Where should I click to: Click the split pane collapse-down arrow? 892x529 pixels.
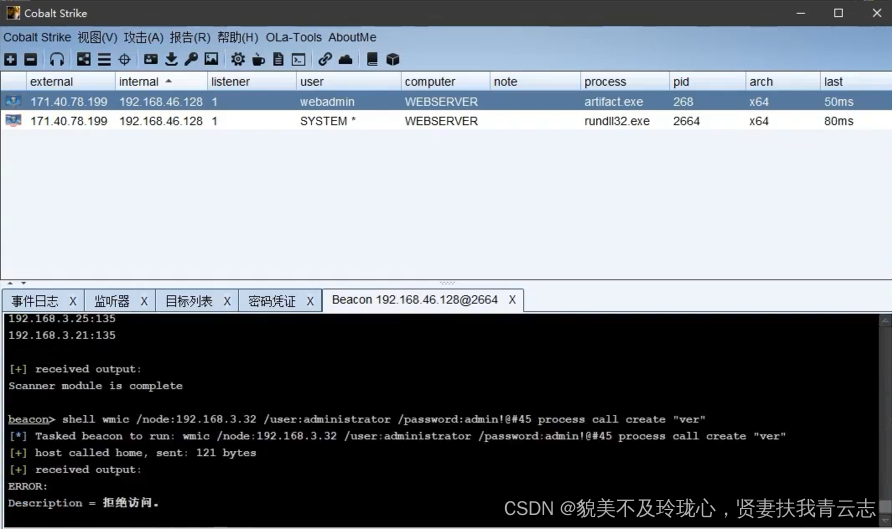pyautogui.click(x=23, y=283)
